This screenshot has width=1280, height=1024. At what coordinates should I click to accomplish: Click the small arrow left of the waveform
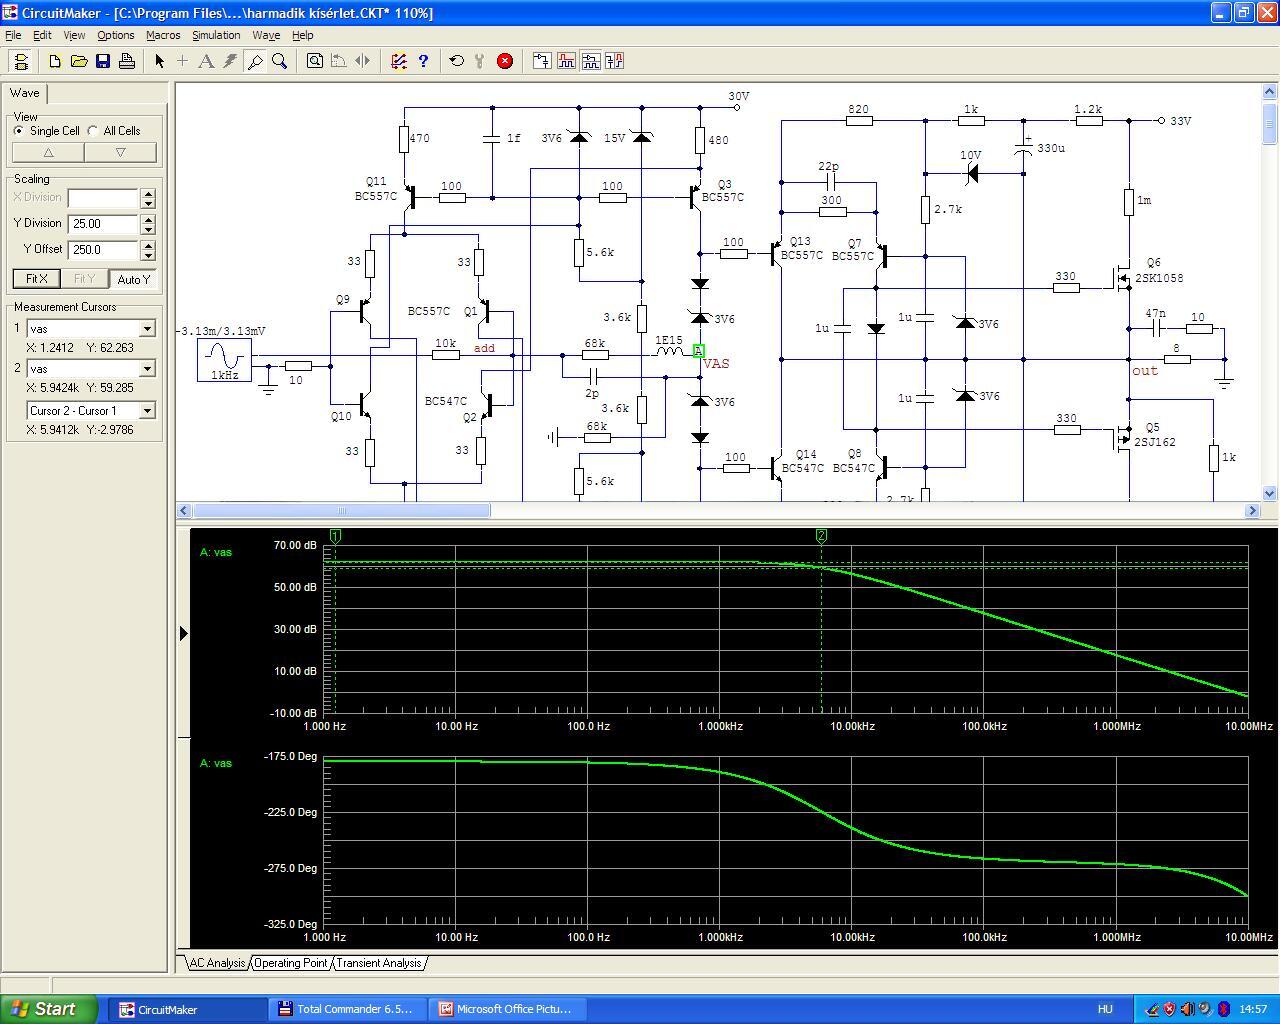point(183,633)
